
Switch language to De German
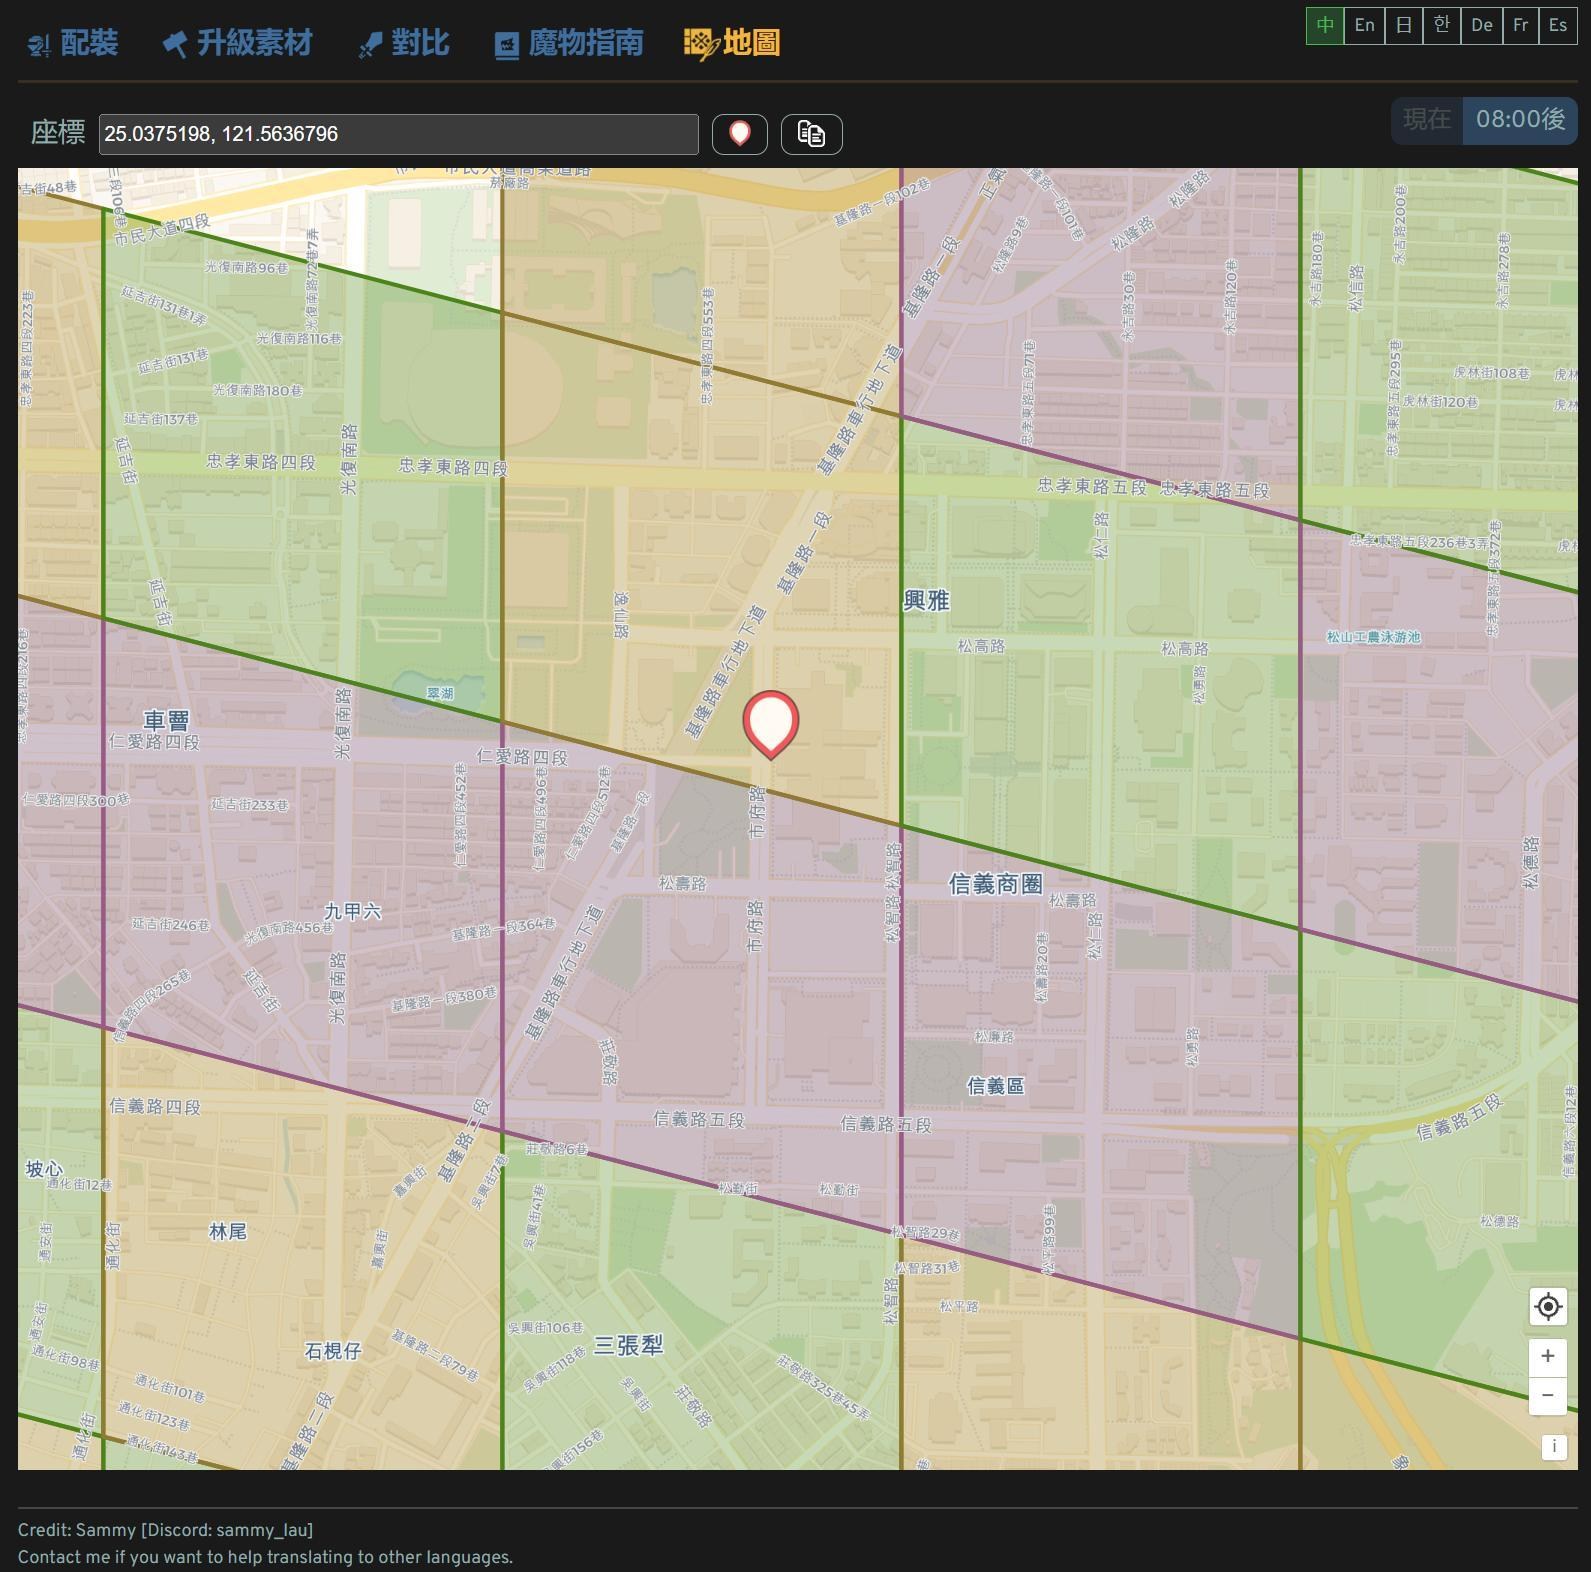click(1481, 26)
